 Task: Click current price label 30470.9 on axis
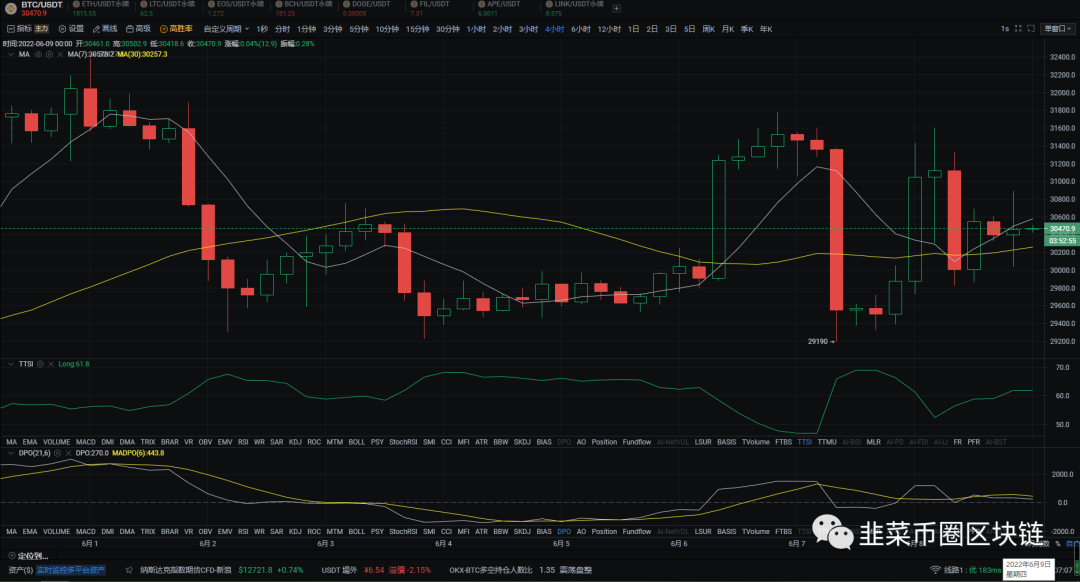pyautogui.click(x=1062, y=229)
